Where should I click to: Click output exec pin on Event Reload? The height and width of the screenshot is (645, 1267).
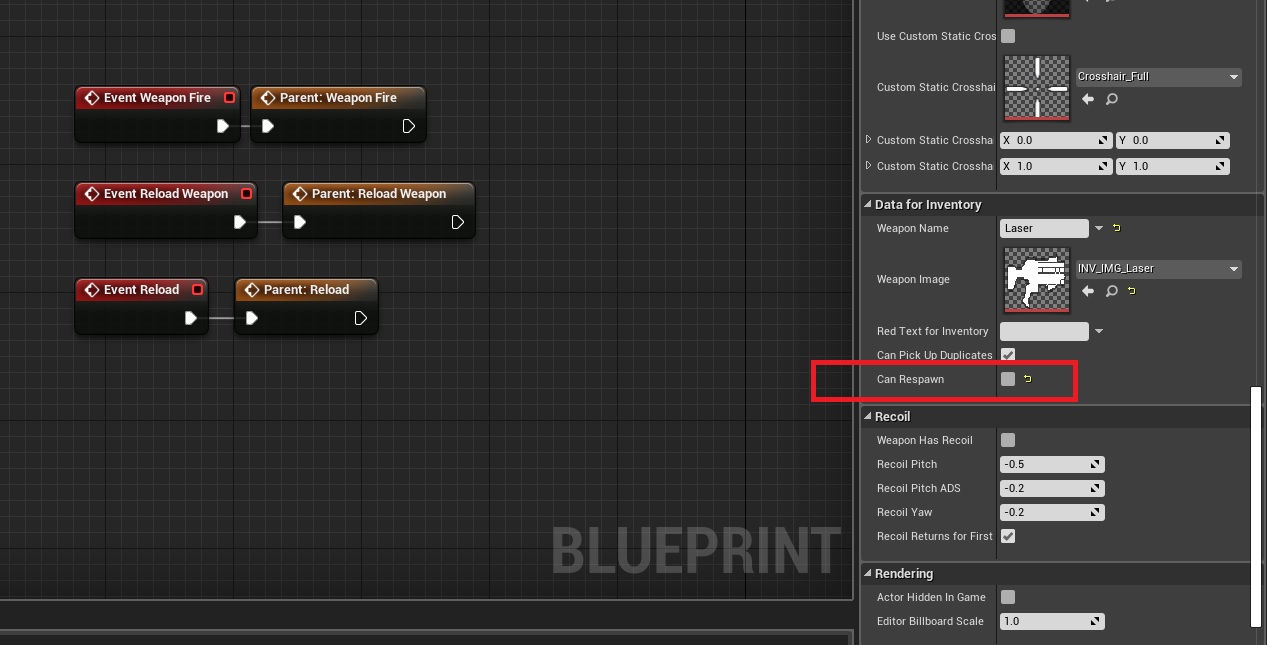pyautogui.click(x=191, y=318)
